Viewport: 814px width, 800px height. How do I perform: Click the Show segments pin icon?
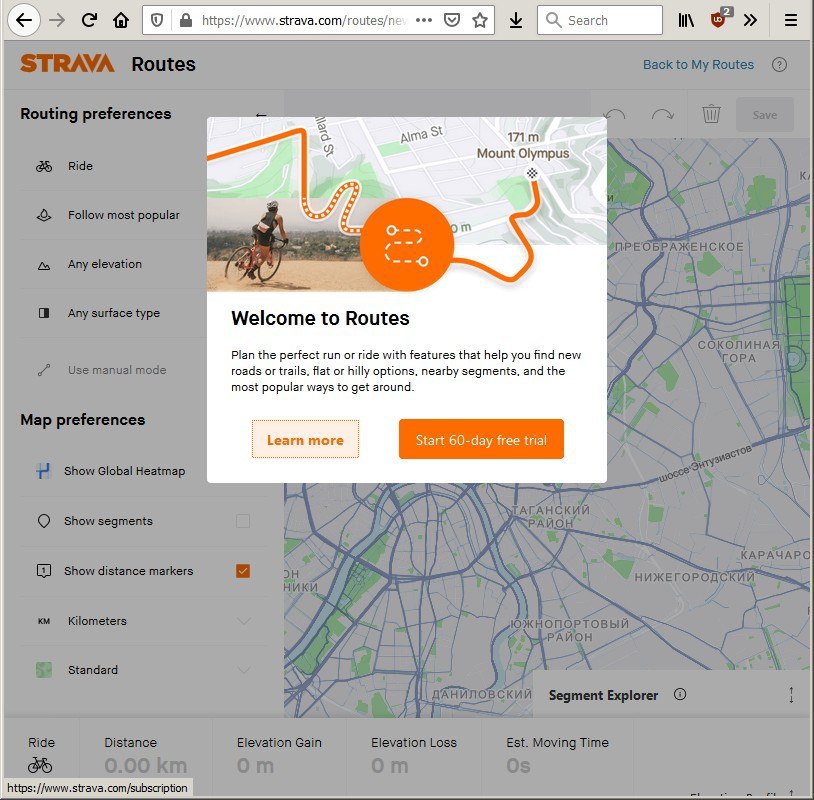click(44, 521)
